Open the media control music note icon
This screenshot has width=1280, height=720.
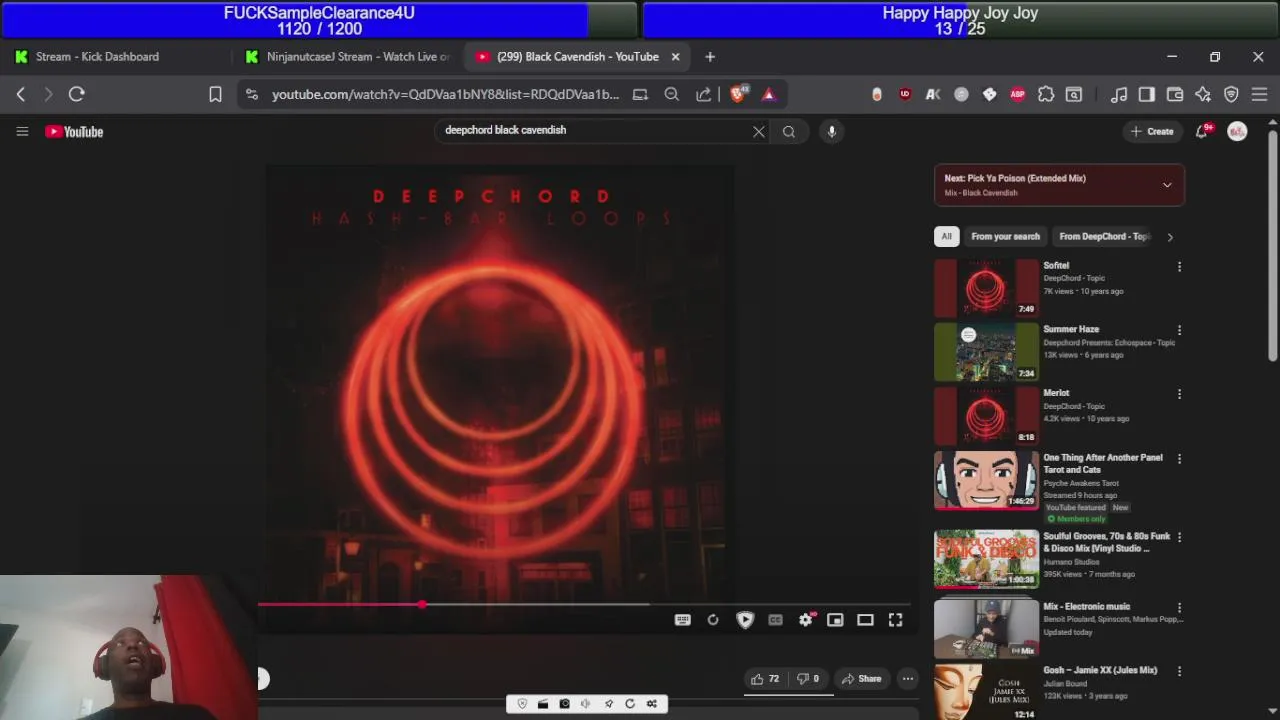[1119, 94]
